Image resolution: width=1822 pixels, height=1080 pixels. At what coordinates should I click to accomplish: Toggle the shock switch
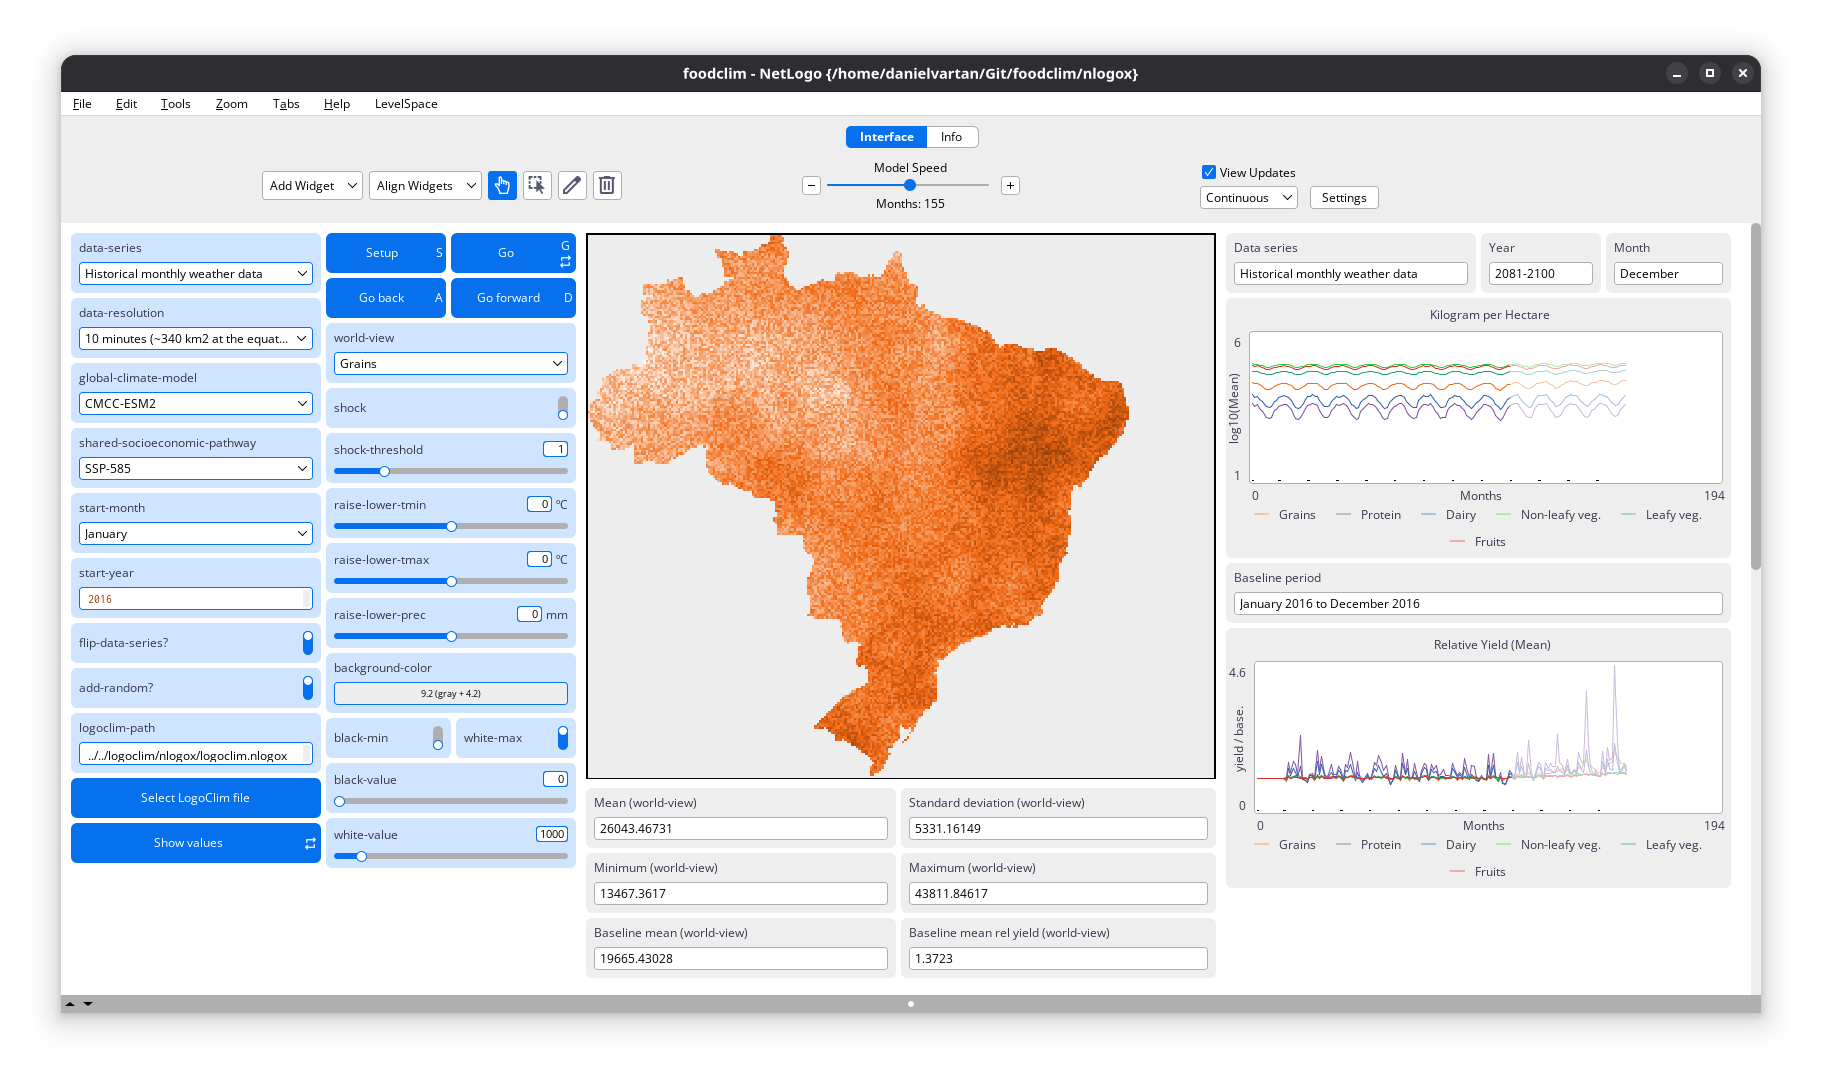(x=562, y=408)
